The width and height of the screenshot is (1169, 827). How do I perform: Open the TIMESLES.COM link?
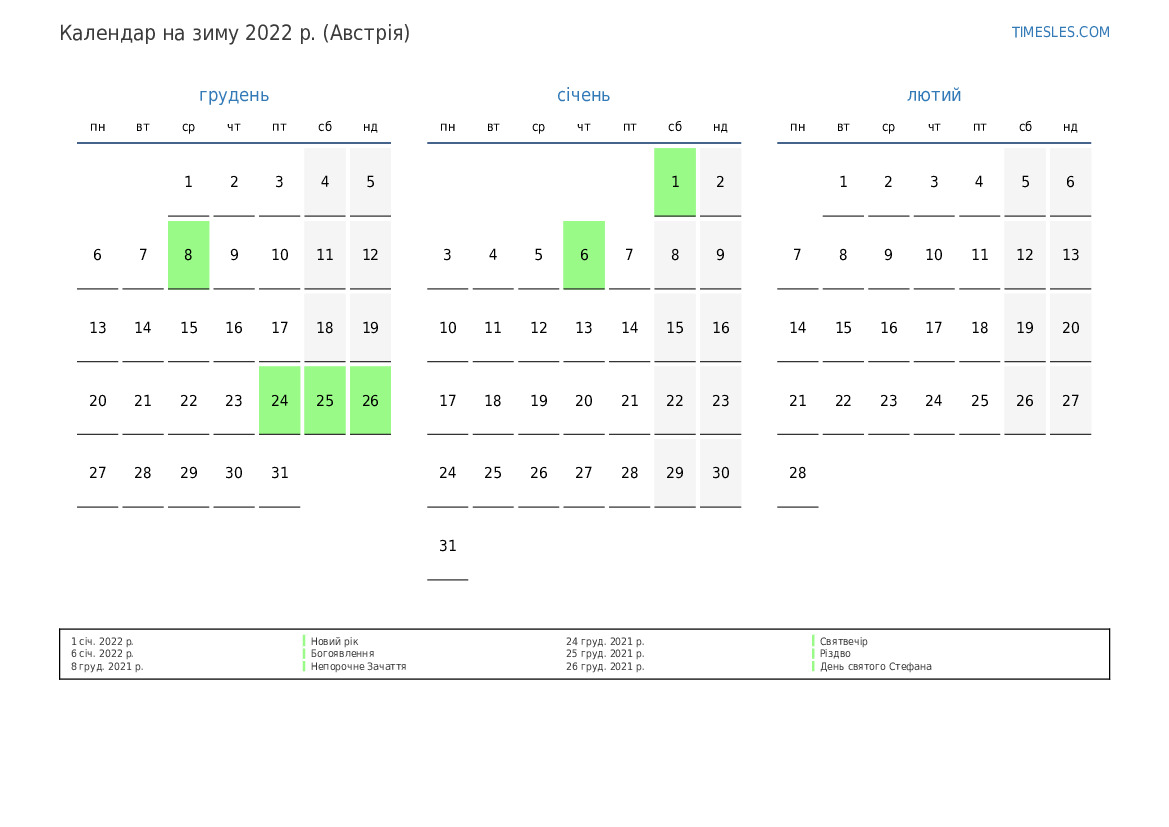pyautogui.click(x=1060, y=32)
